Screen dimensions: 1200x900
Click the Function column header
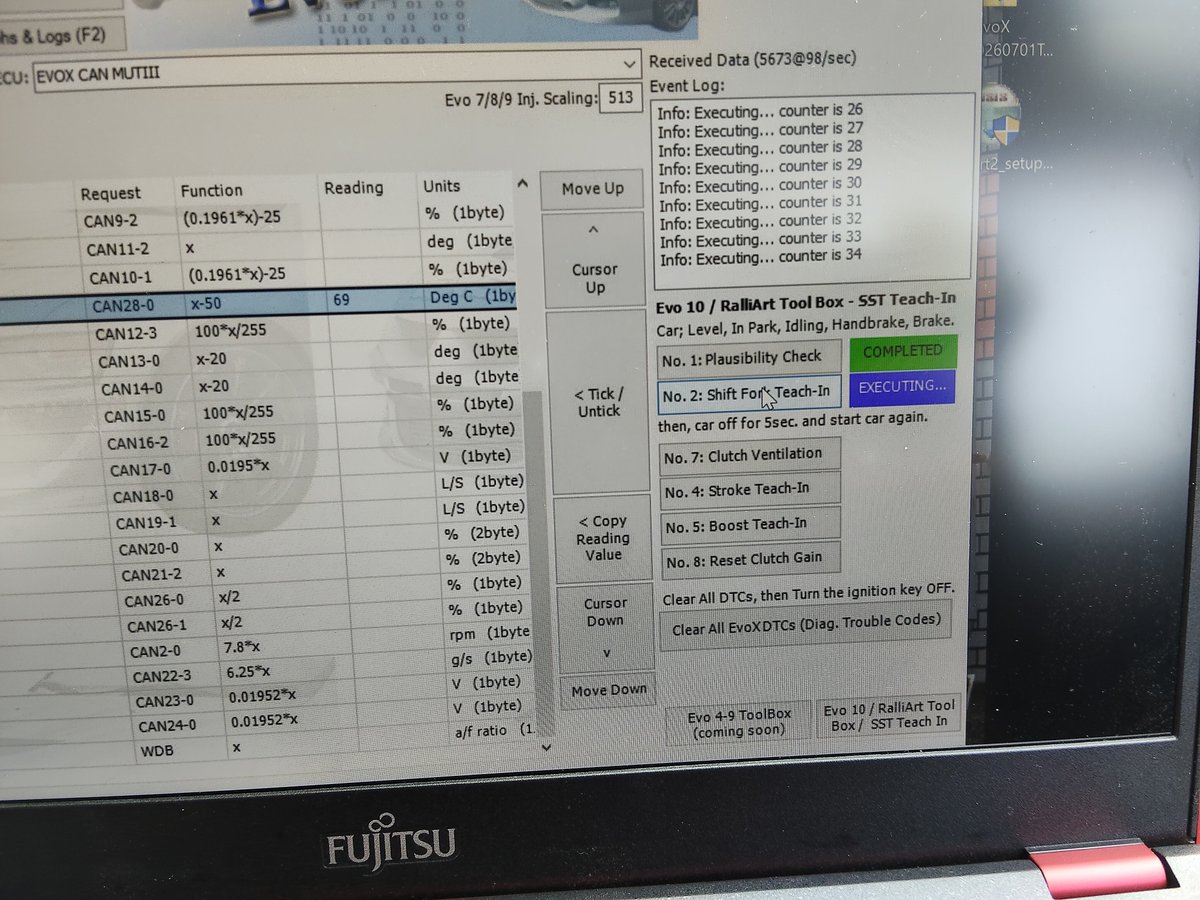(x=211, y=190)
